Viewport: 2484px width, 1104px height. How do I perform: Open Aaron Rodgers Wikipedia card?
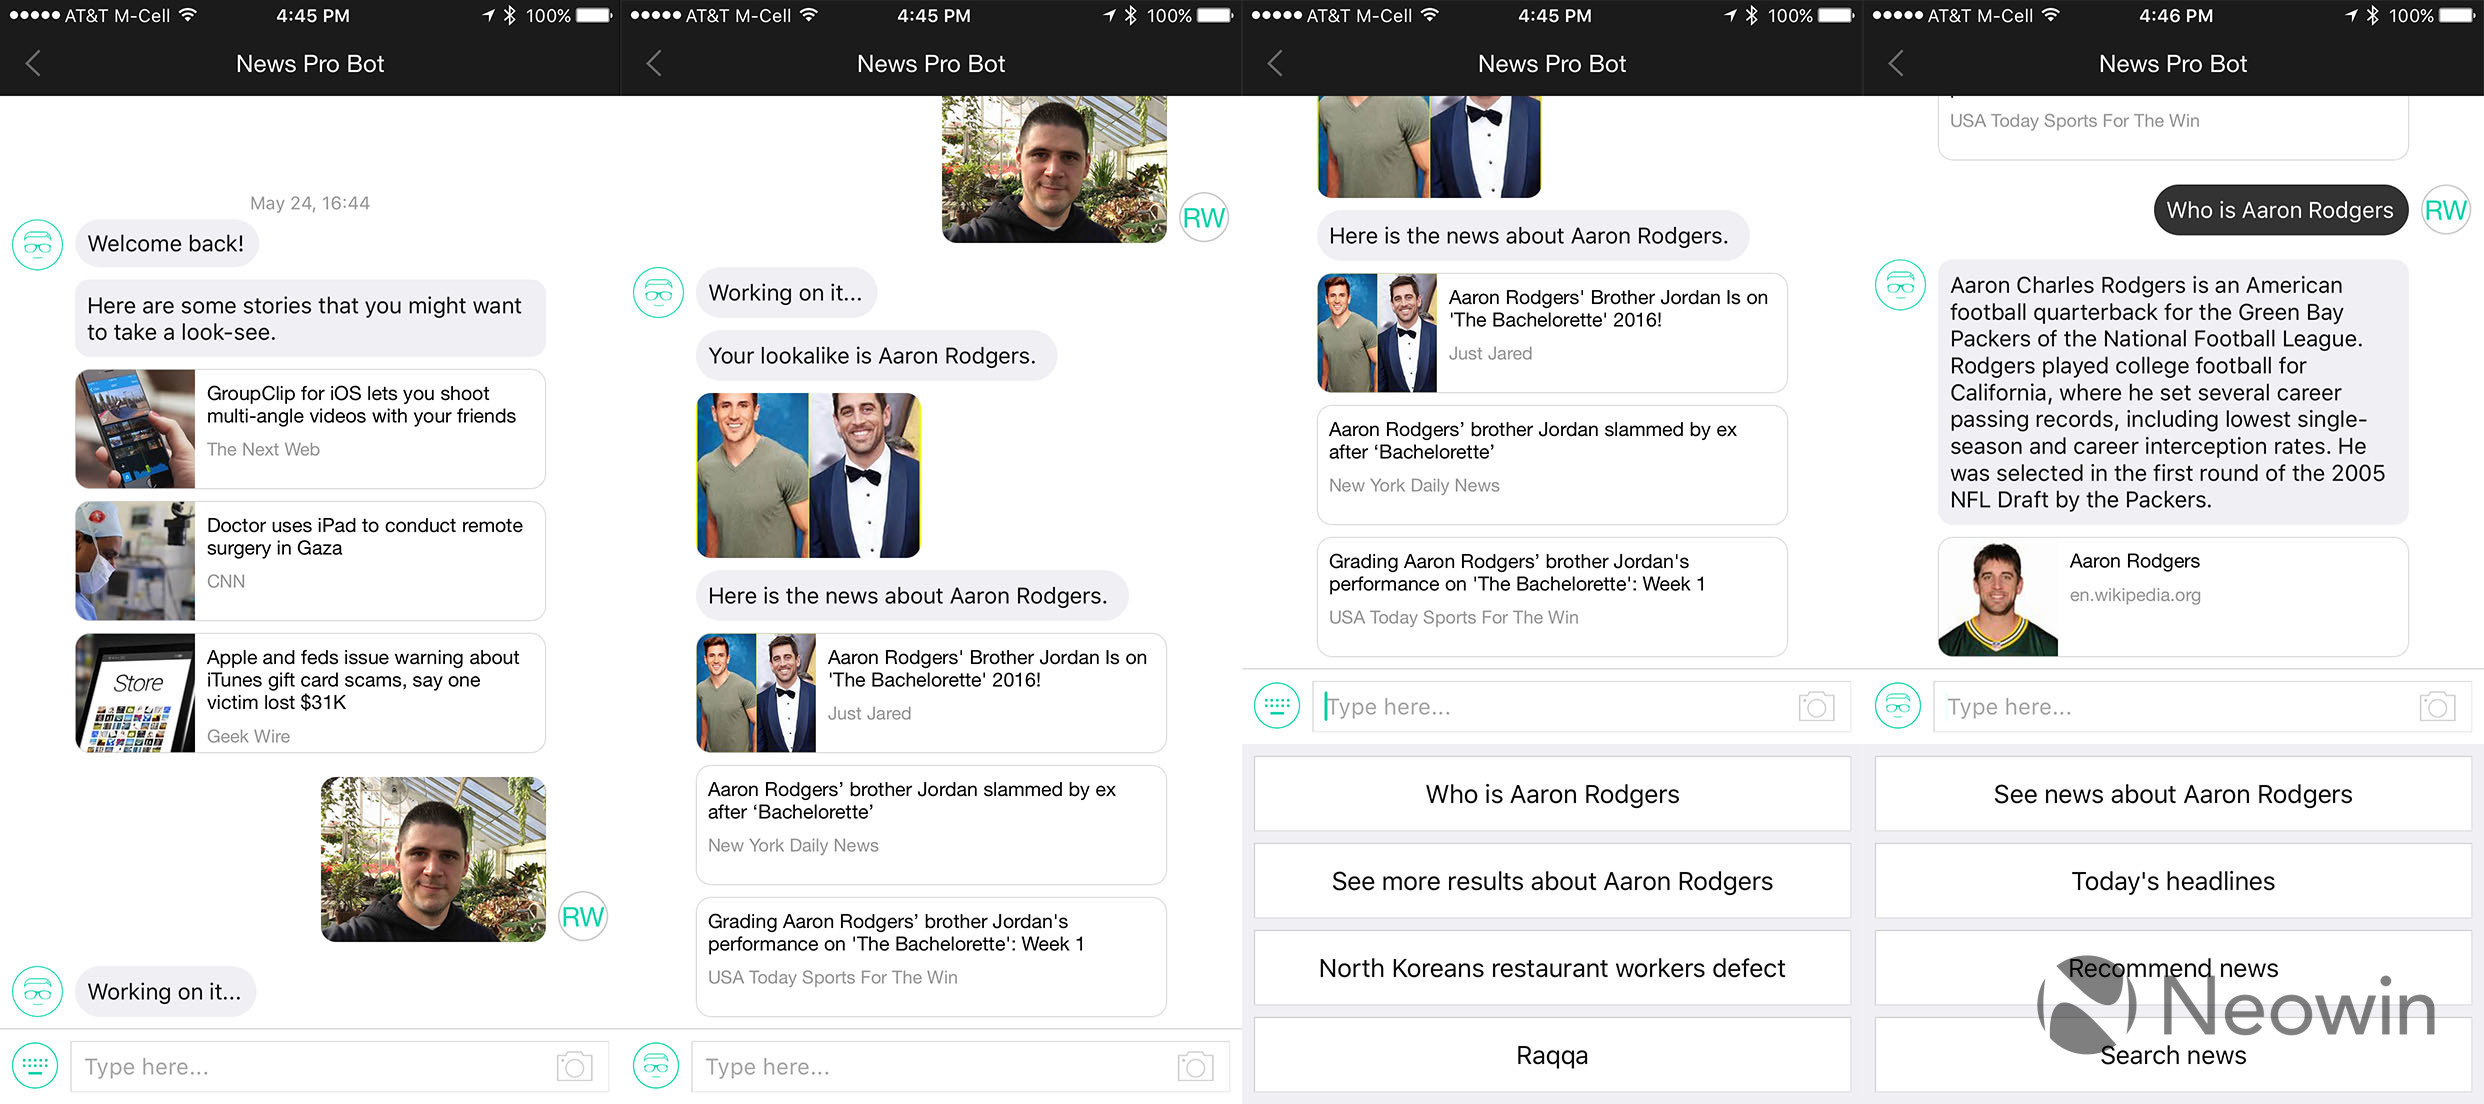point(2173,596)
